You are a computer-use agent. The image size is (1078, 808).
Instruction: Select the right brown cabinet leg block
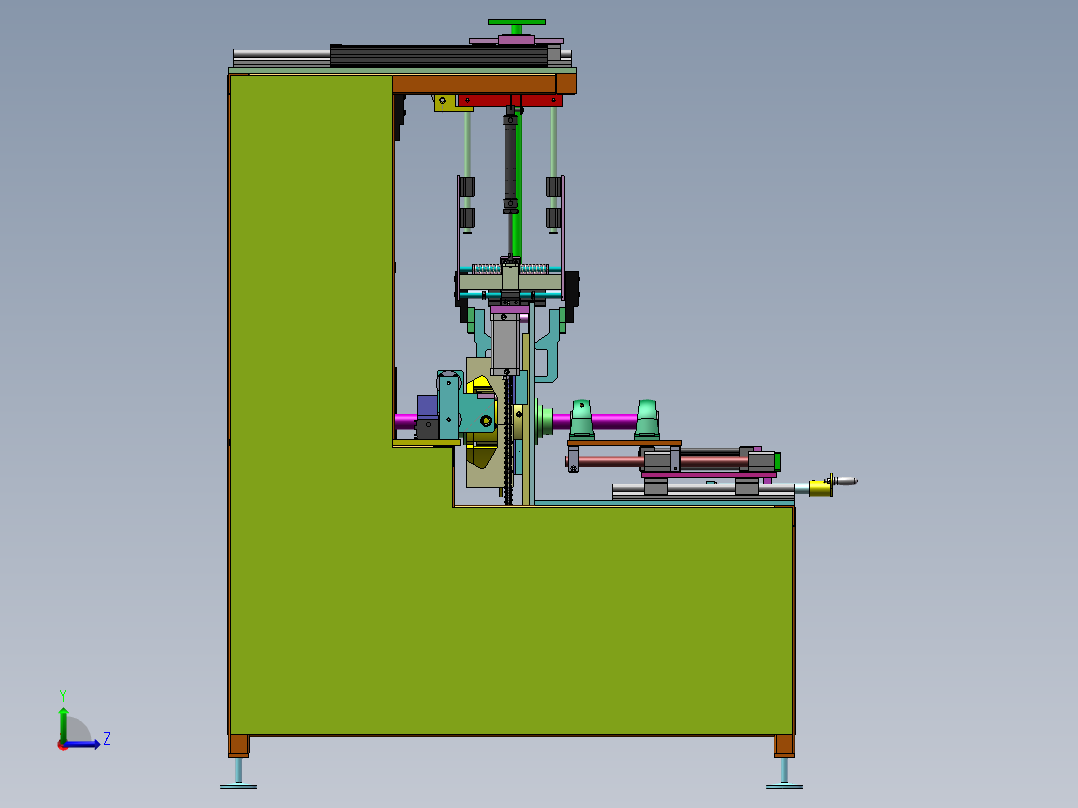point(784,746)
